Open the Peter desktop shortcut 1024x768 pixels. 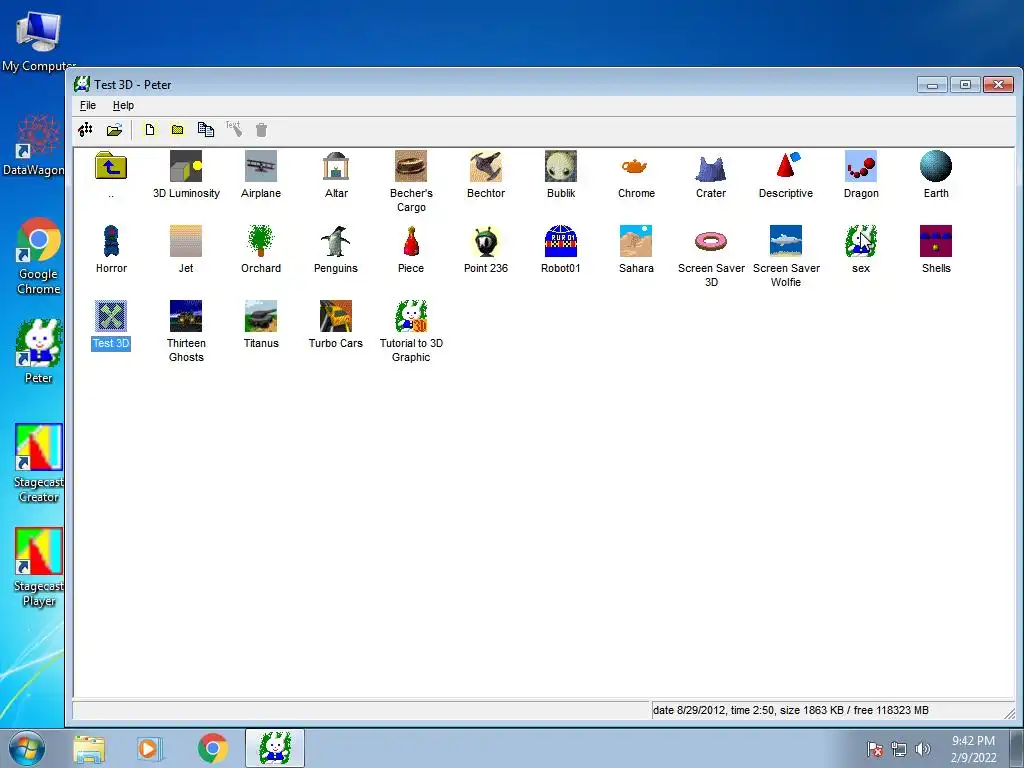pyautogui.click(x=39, y=351)
